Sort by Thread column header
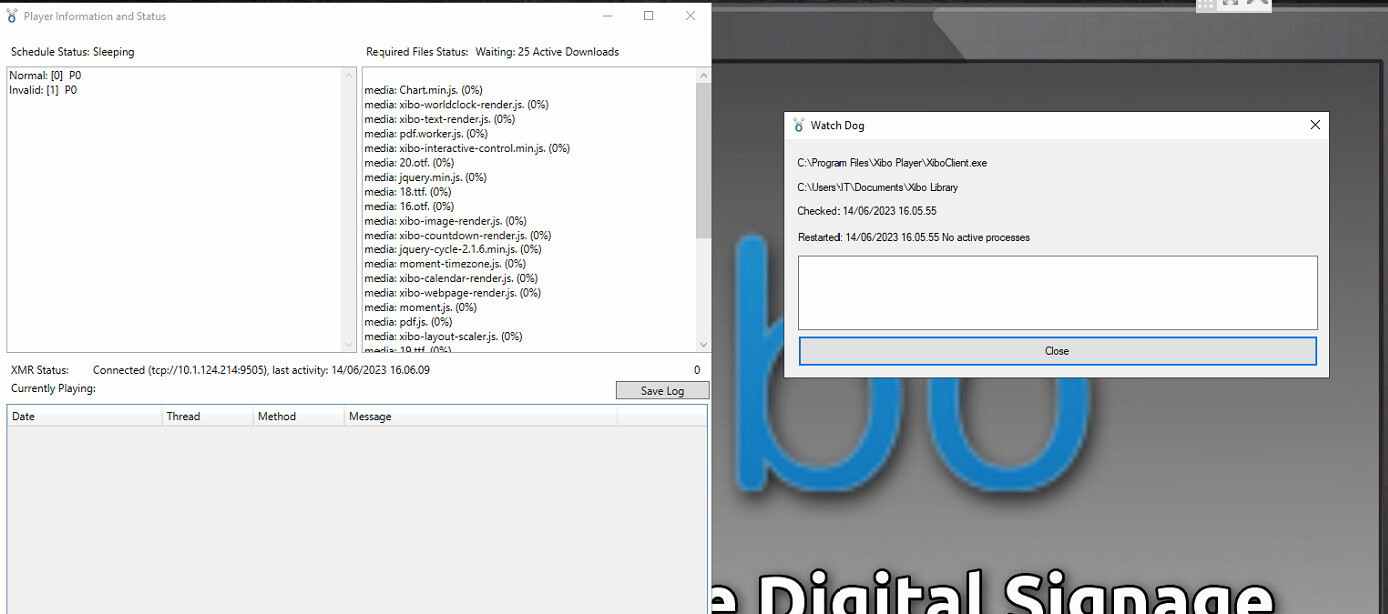 (208, 416)
